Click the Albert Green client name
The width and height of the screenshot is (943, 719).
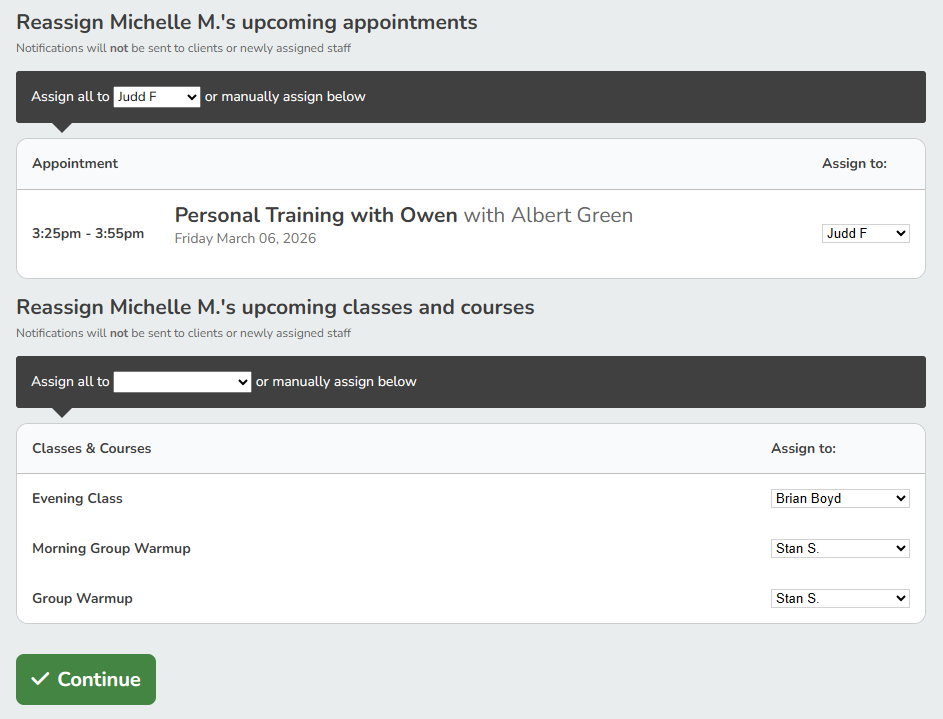pyautogui.click(x=571, y=215)
